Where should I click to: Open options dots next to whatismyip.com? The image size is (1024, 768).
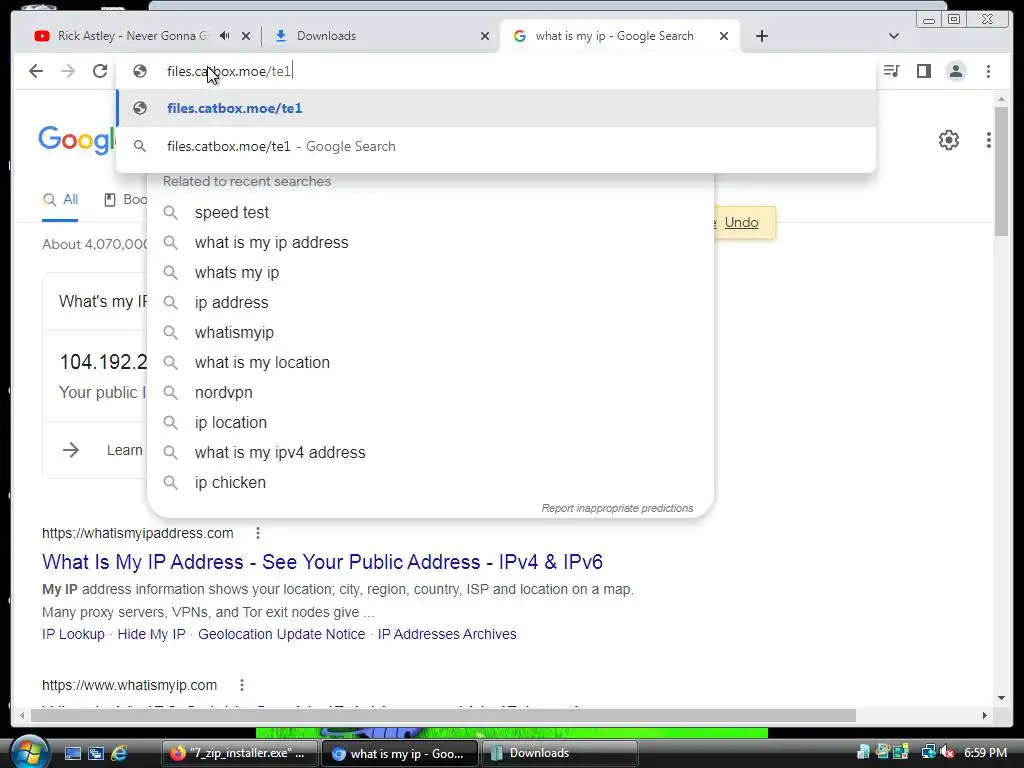tap(242, 685)
